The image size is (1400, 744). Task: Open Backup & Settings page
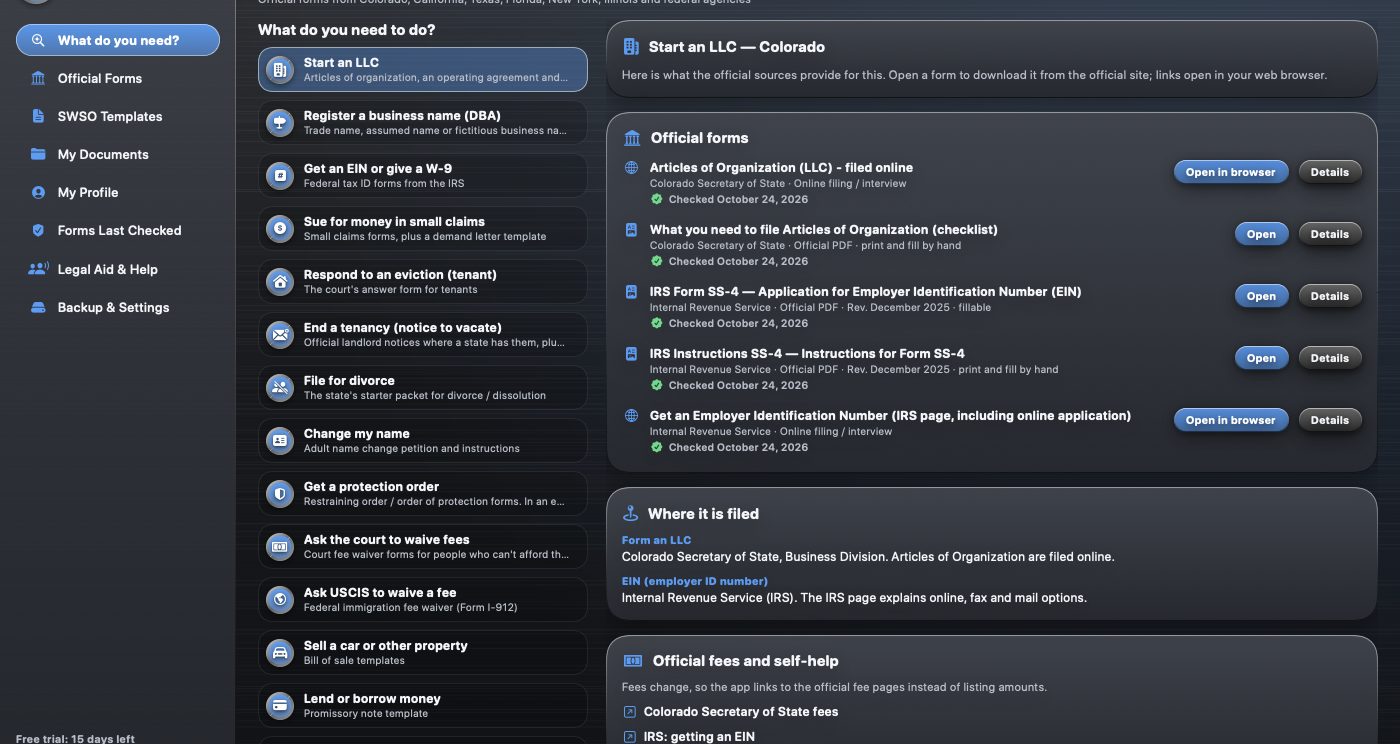(118, 307)
